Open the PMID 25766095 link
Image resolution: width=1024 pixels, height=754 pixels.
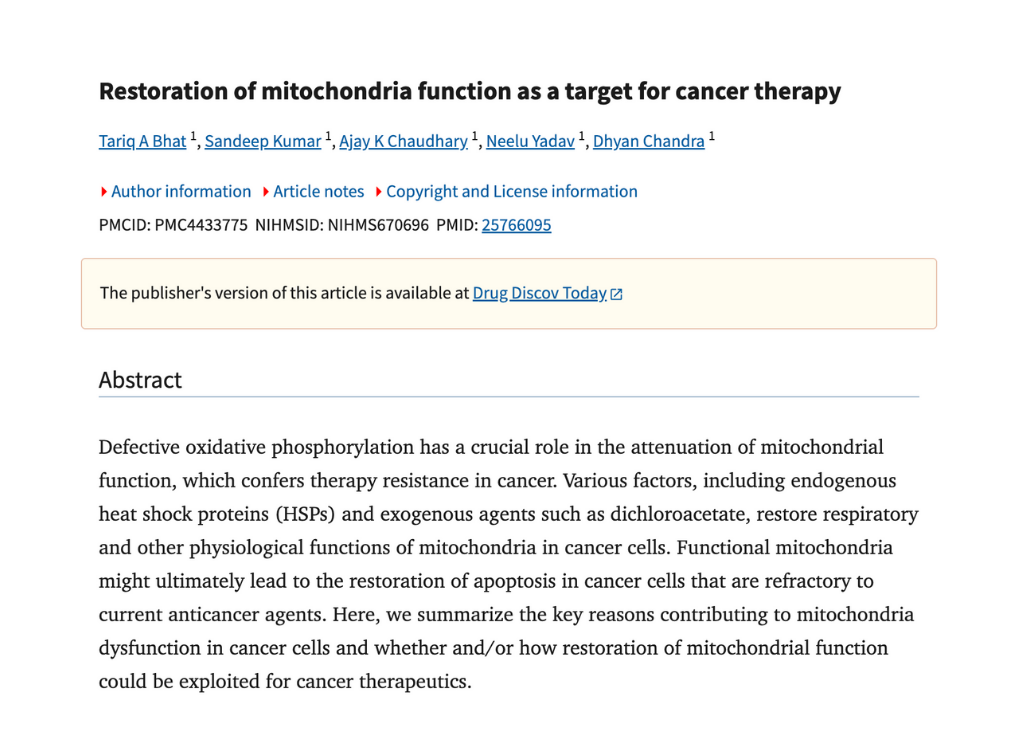point(516,225)
